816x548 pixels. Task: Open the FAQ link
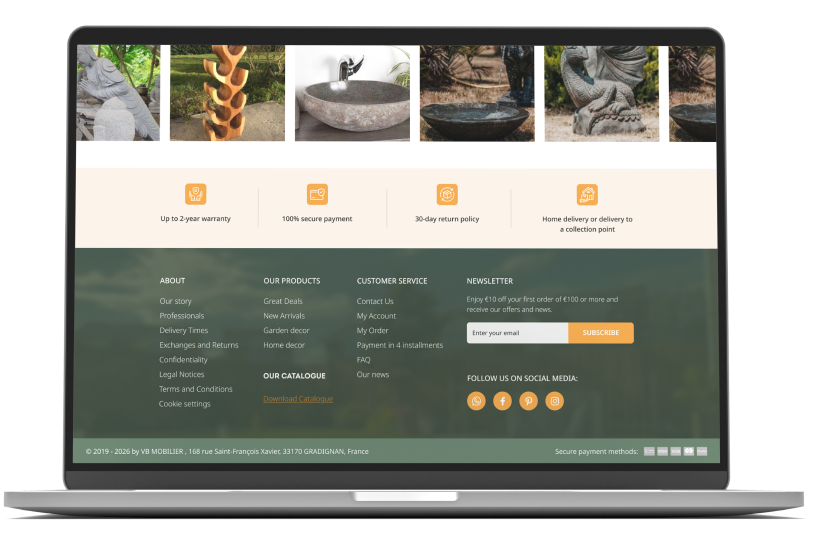pos(364,360)
